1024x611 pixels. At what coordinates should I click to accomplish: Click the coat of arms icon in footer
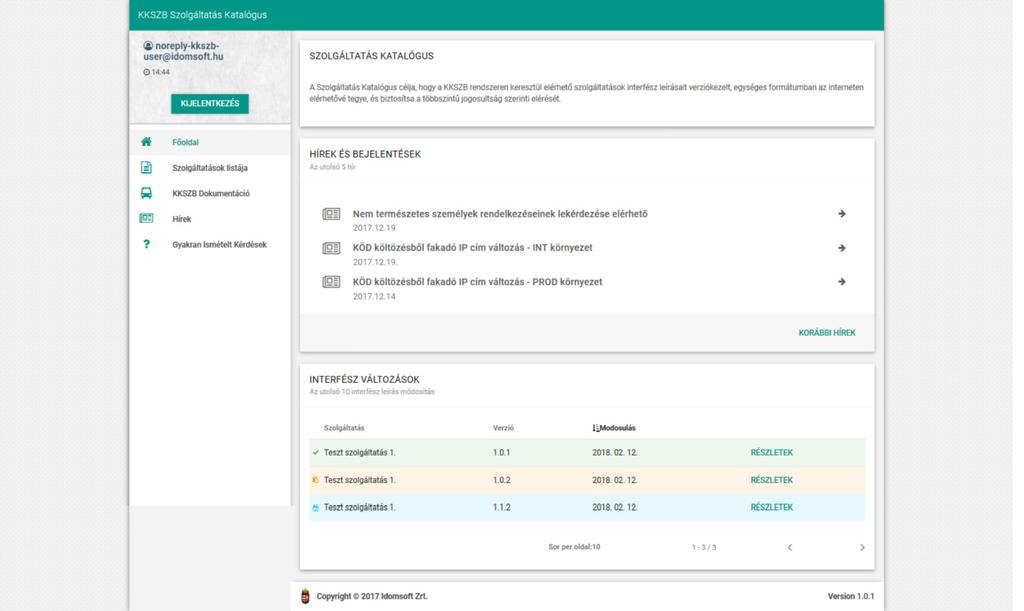305,596
